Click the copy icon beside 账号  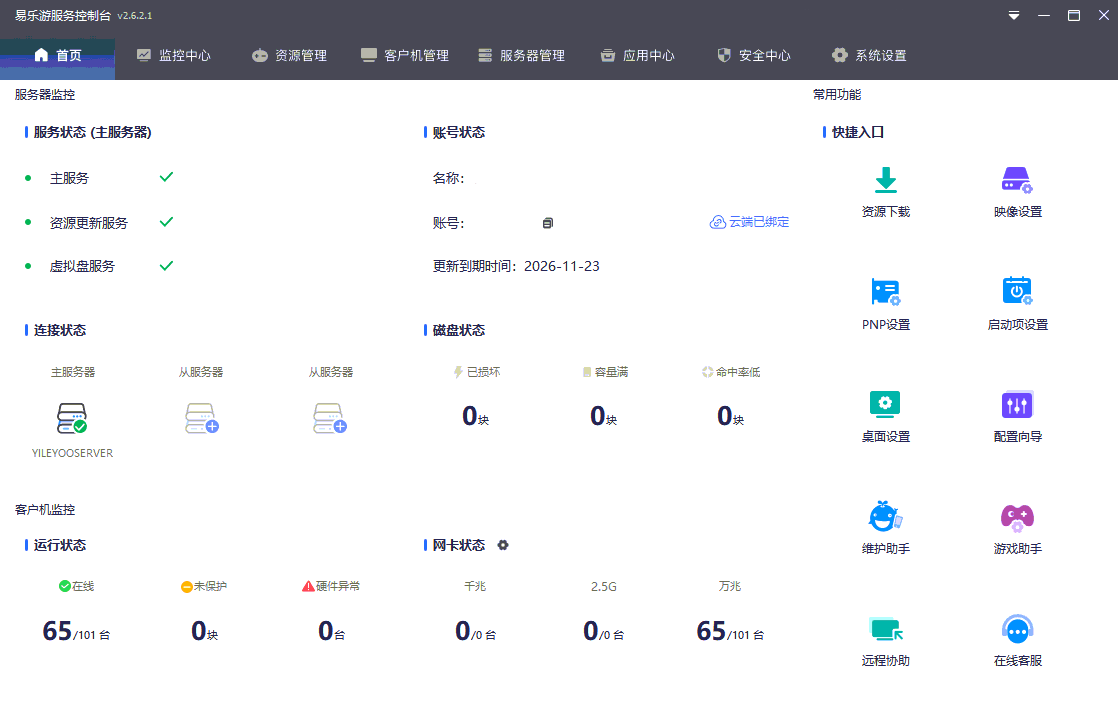(x=548, y=223)
